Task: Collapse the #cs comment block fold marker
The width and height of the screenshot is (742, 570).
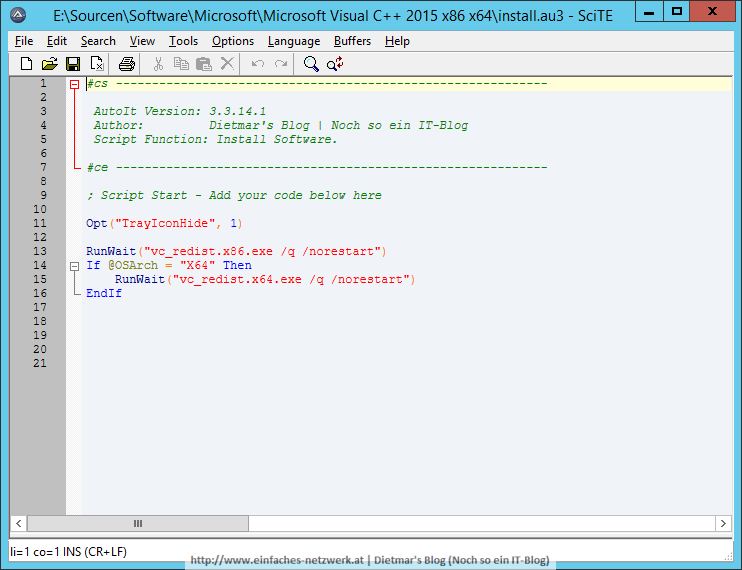Action: [74, 84]
